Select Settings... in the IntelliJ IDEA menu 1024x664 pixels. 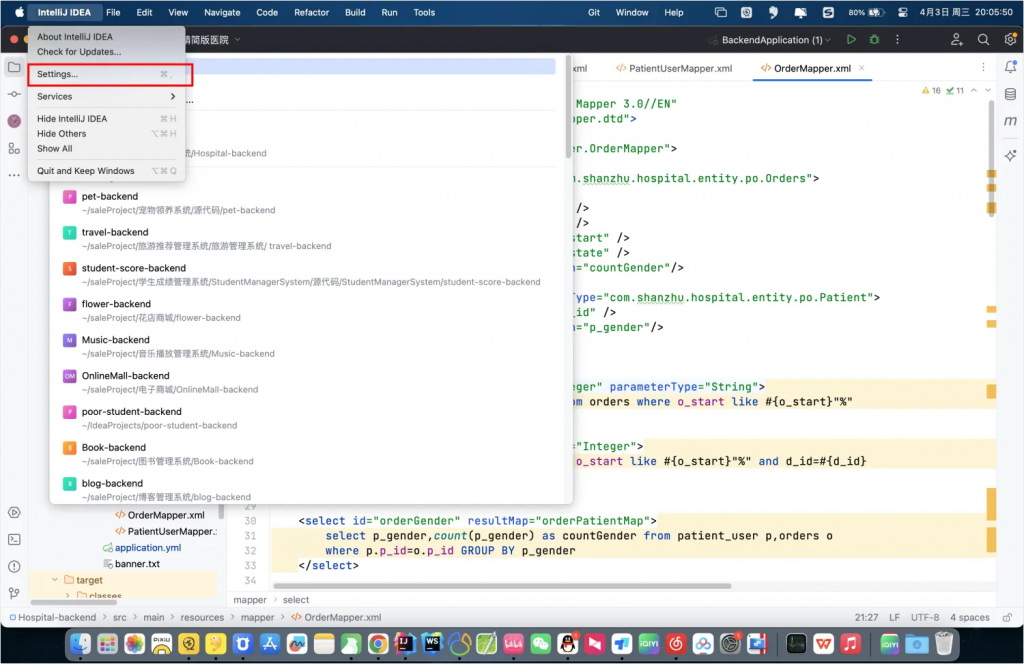pyautogui.click(x=57, y=74)
